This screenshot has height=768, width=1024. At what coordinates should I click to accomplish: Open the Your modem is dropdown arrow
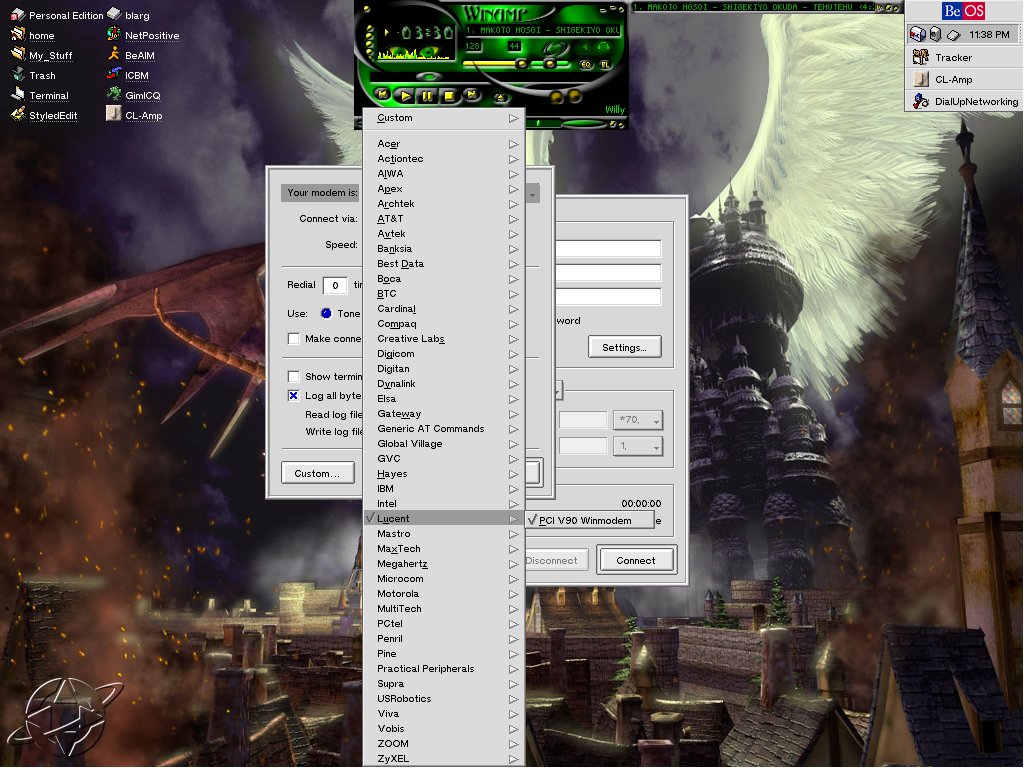point(533,194)
